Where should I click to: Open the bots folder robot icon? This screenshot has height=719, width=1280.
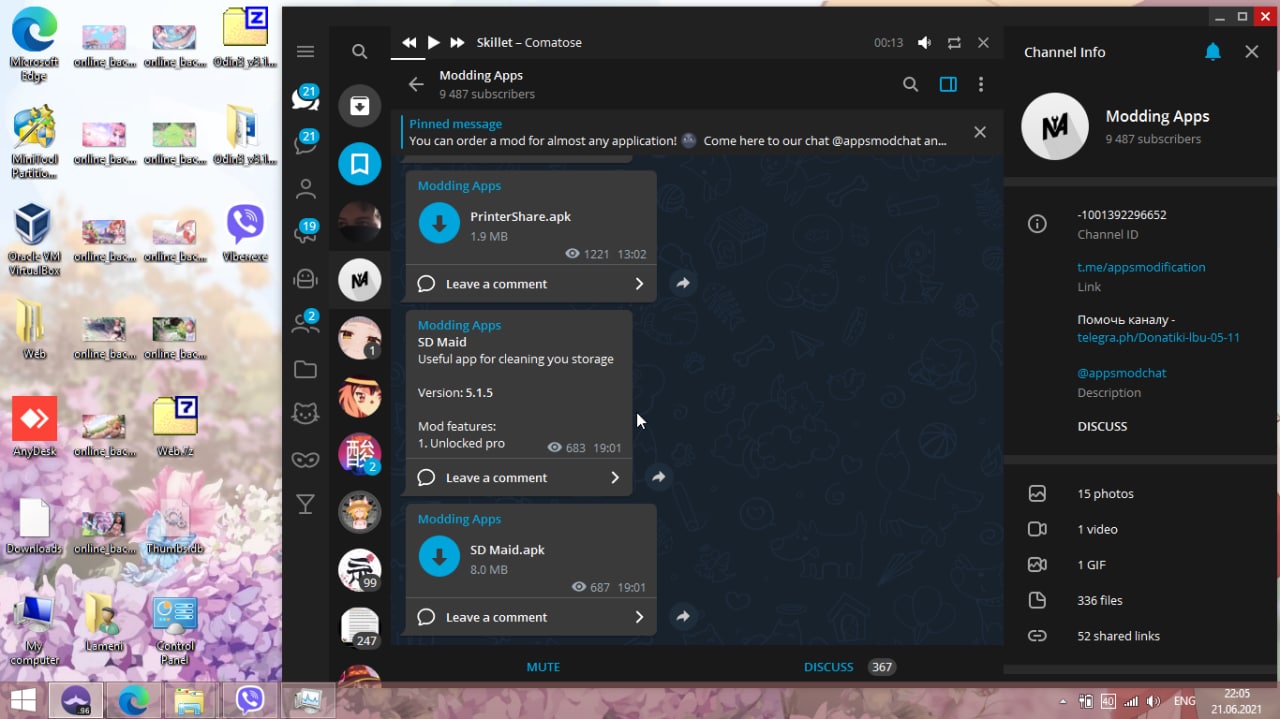pyautogui.click(x=306, y=279)
